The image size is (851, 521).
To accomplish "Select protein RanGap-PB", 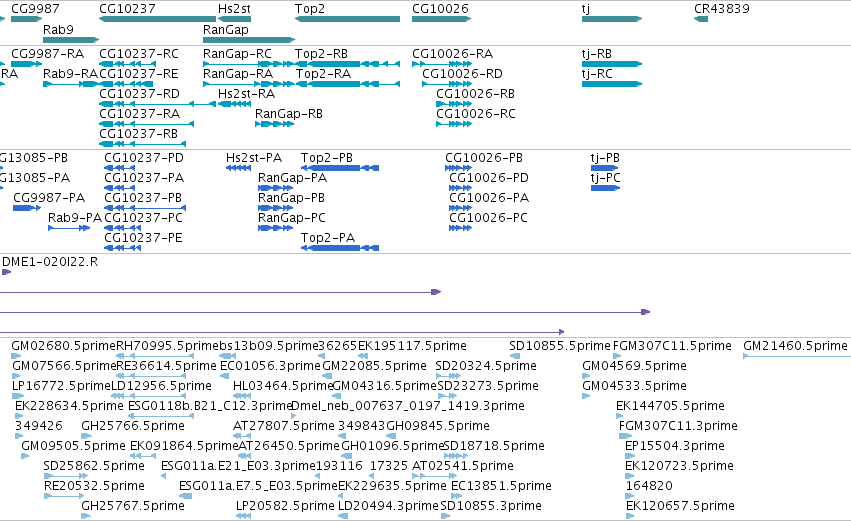I will tap(276, 208).
